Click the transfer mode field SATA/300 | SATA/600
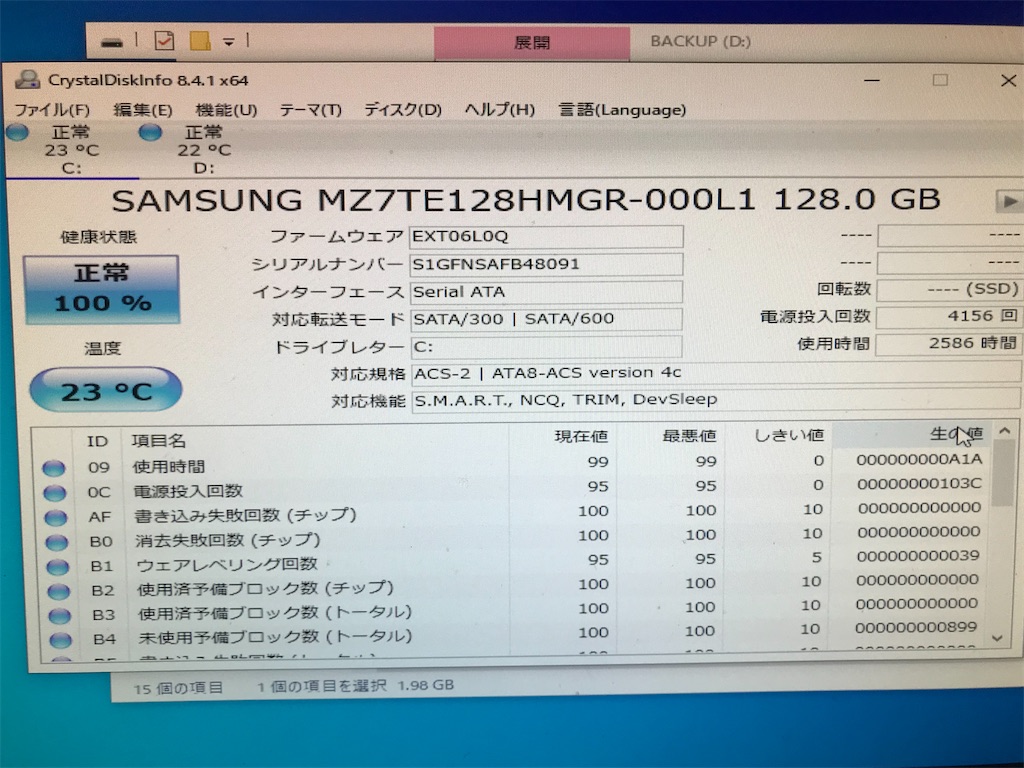This screenshot has height=768, width=1024. point(547,319)
